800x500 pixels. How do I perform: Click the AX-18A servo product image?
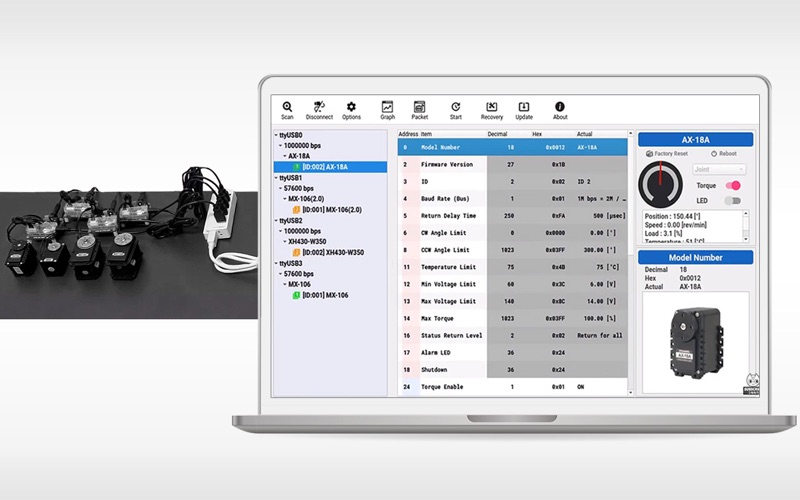tap(696, 342)
